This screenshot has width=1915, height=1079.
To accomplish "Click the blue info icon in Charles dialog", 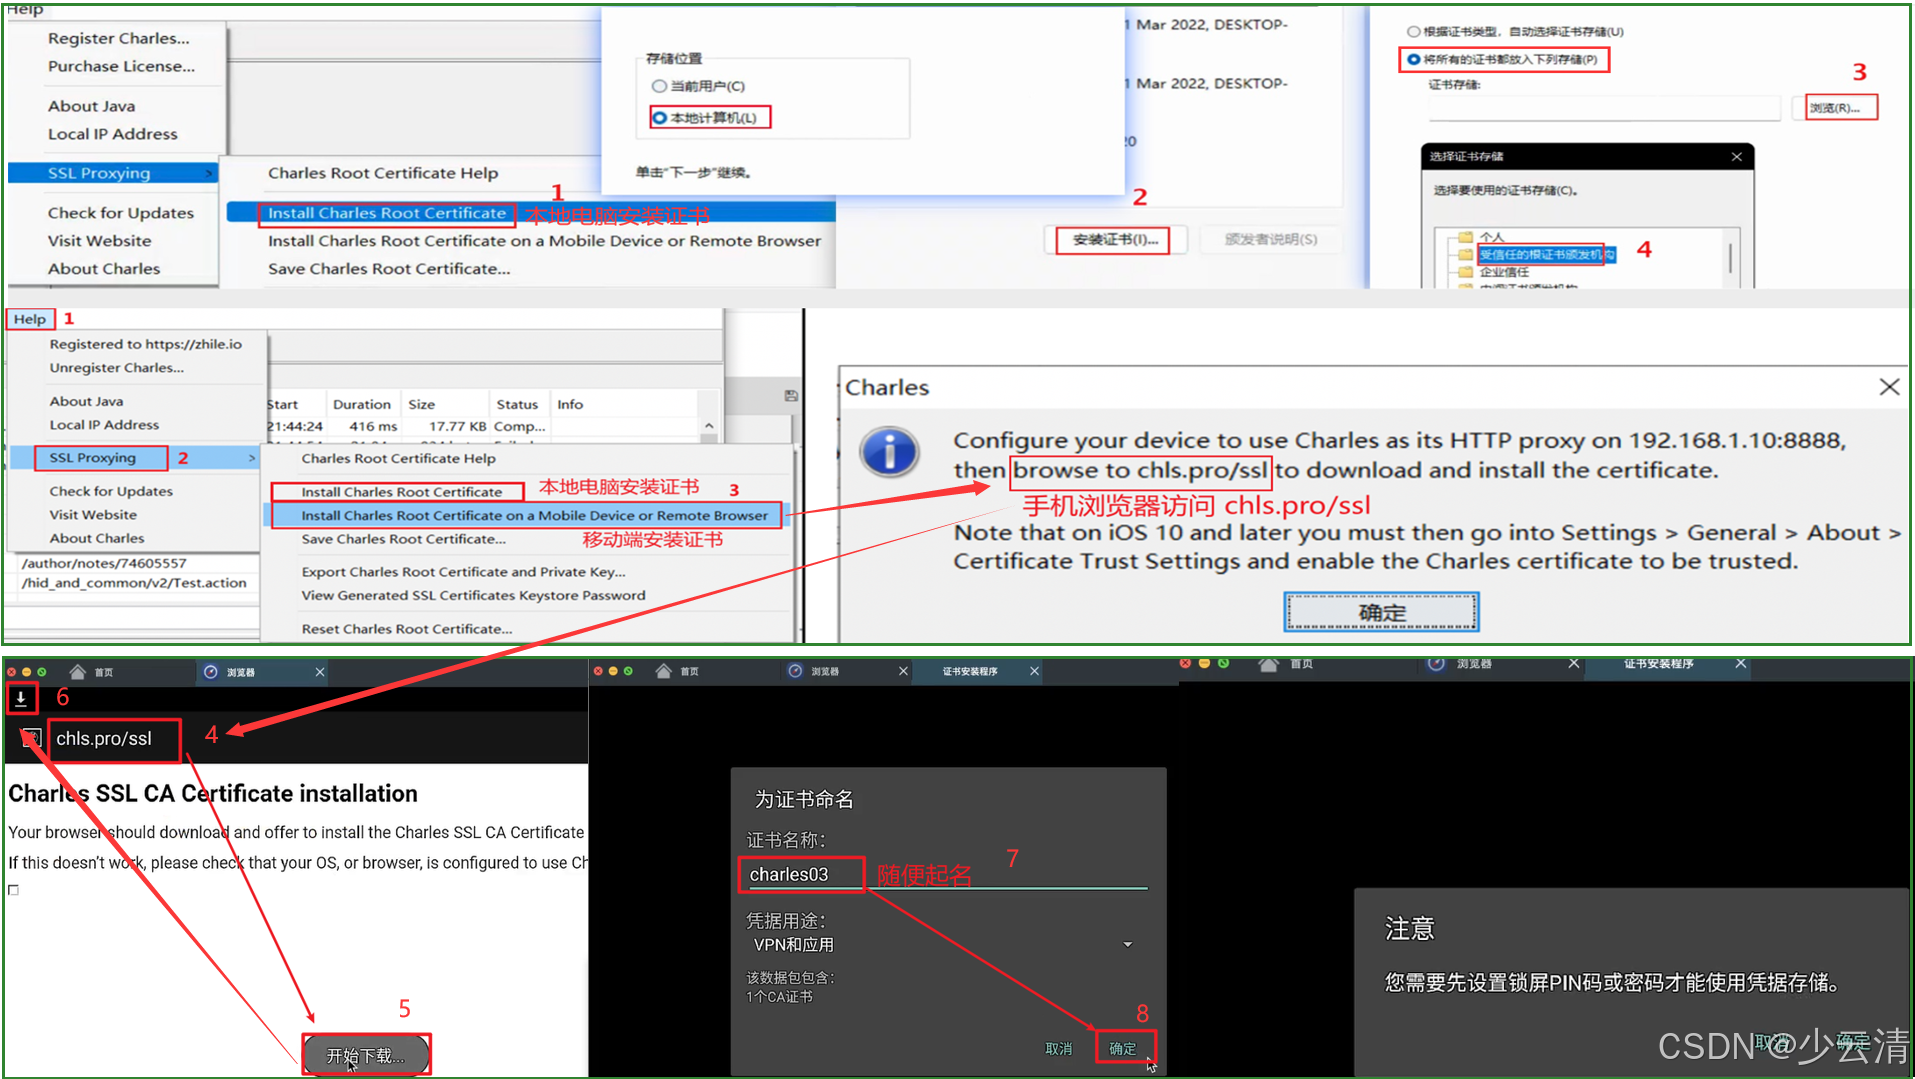I will click(x=889, y=451).
